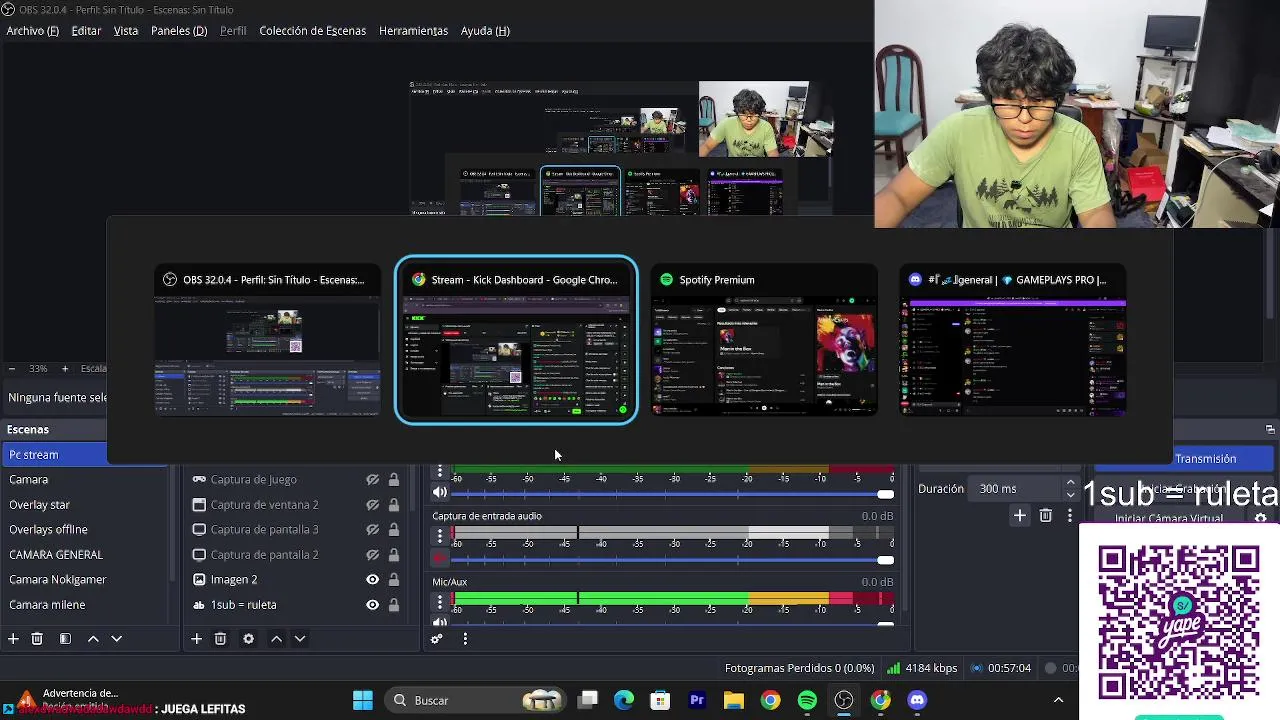Open Adobe Premiere Pro from taskbar

pos(697,700)
